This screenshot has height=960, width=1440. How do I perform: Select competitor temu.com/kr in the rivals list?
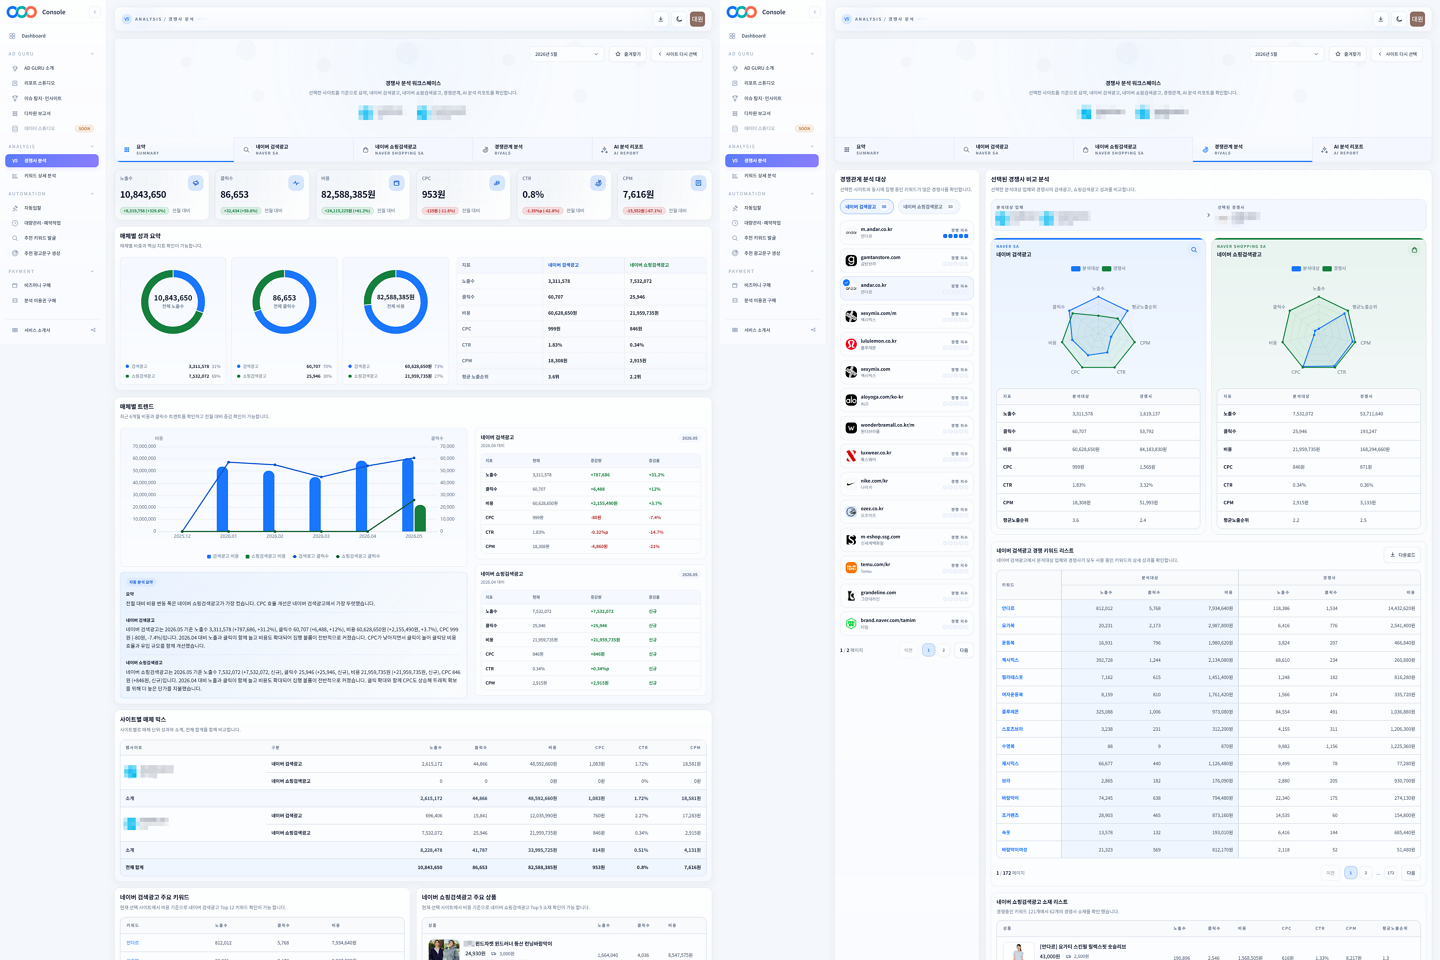(906, 568)
